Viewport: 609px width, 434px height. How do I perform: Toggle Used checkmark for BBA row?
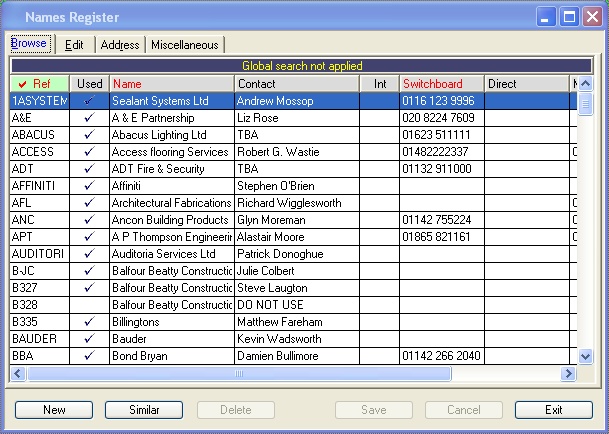(90, 356)
